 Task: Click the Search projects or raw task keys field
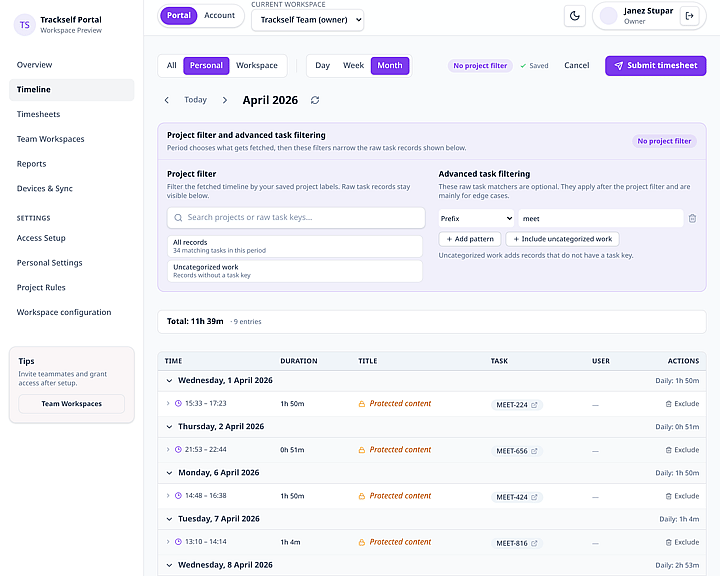[296, 218]
